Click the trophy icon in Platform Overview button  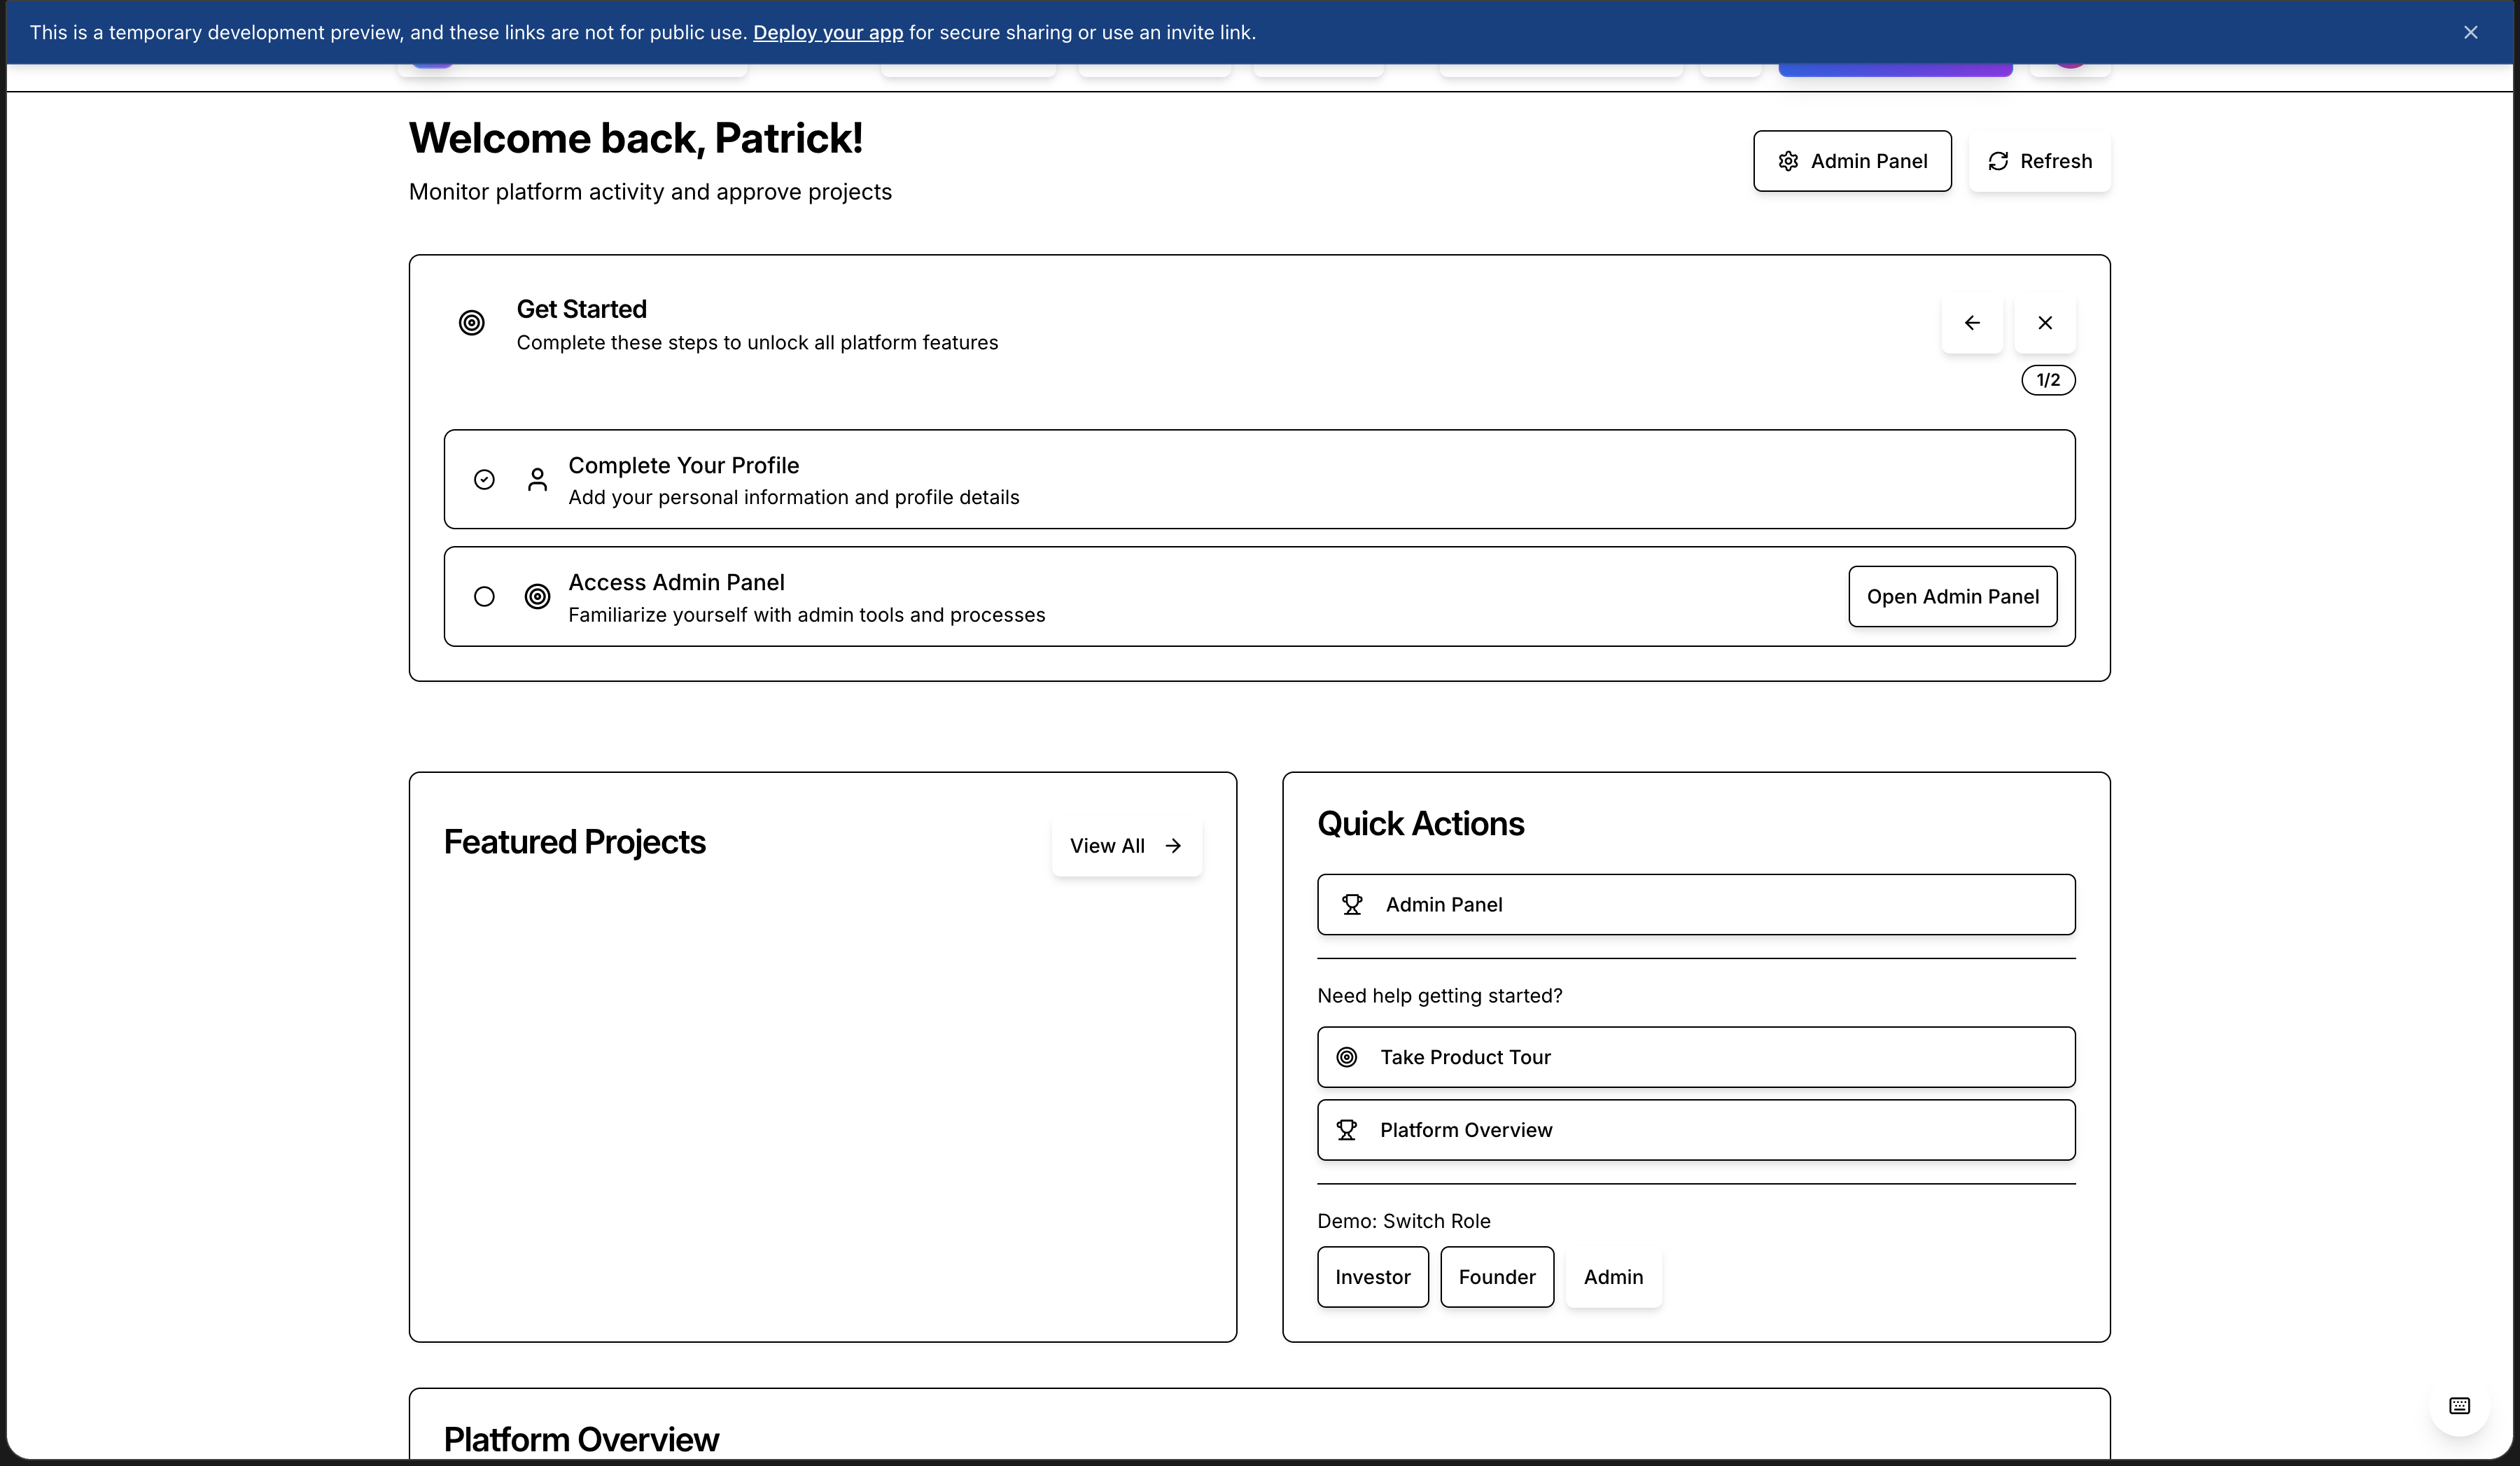click(x=1347, y=1130)
